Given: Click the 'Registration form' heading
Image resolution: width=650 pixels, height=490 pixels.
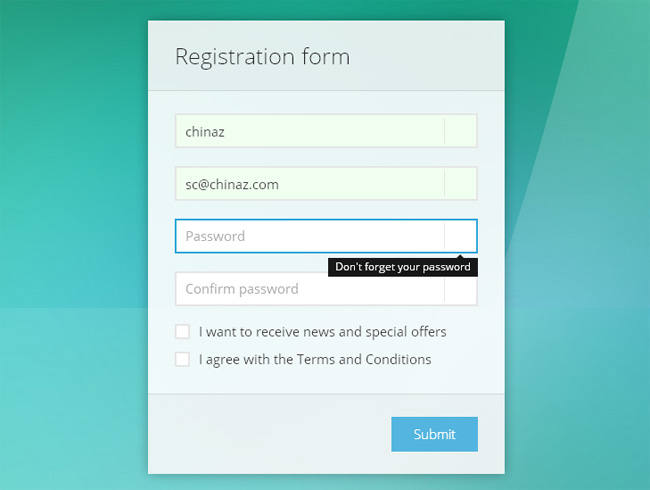Looking at the screenshot, I should [262, 56].
